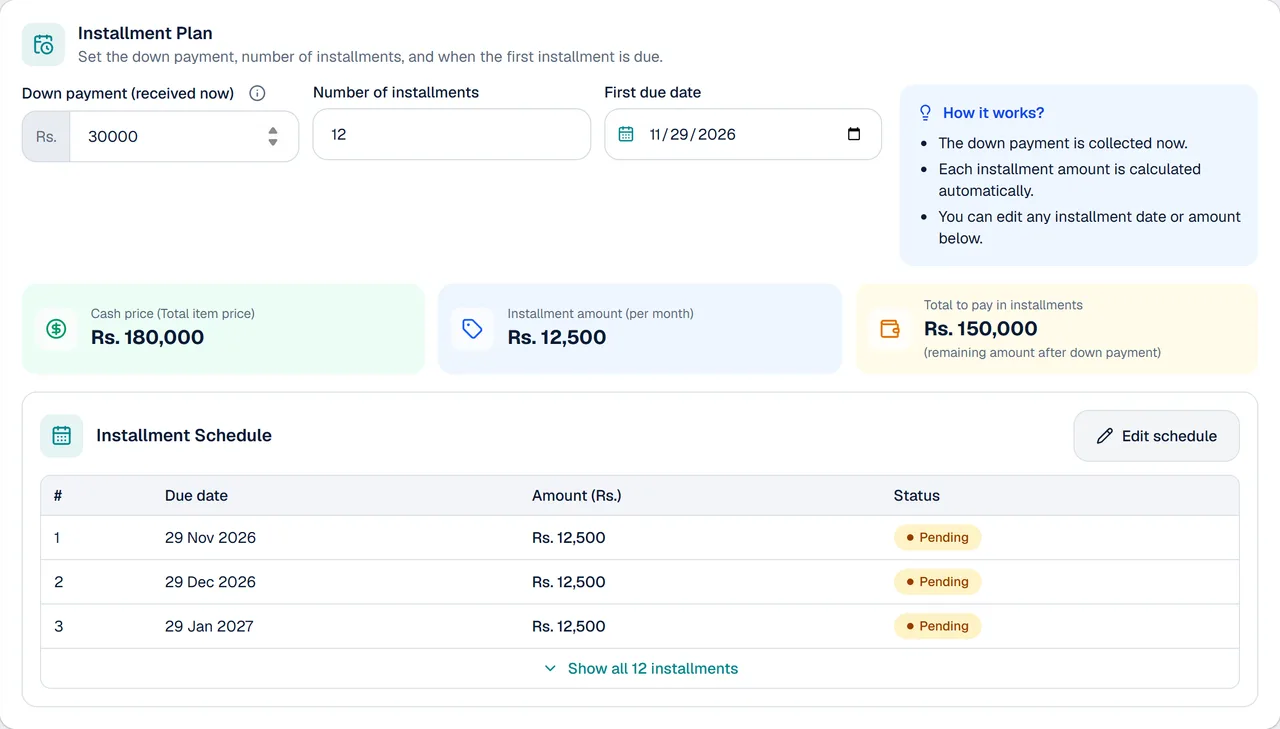Click Pending status for 29 Jan 2027
This screenshot has height=729, width=1280.
pos(937,626)
